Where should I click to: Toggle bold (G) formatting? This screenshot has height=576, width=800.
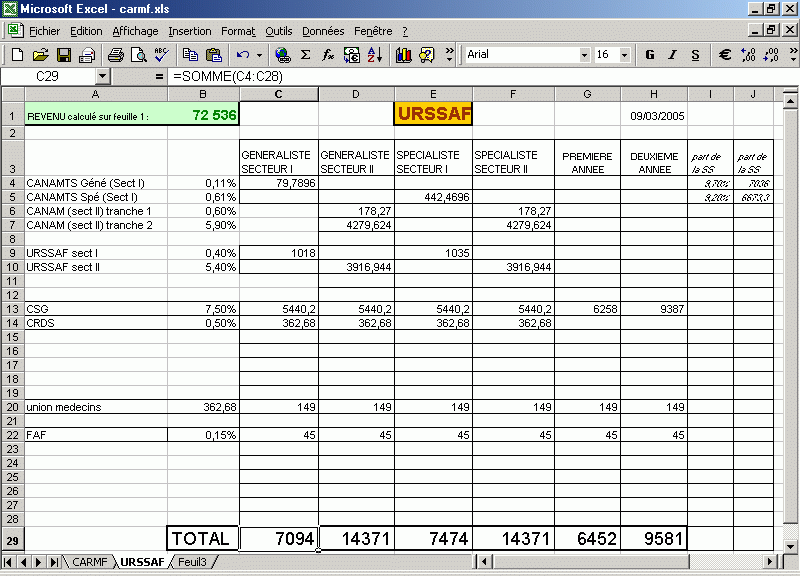[649, 55]
